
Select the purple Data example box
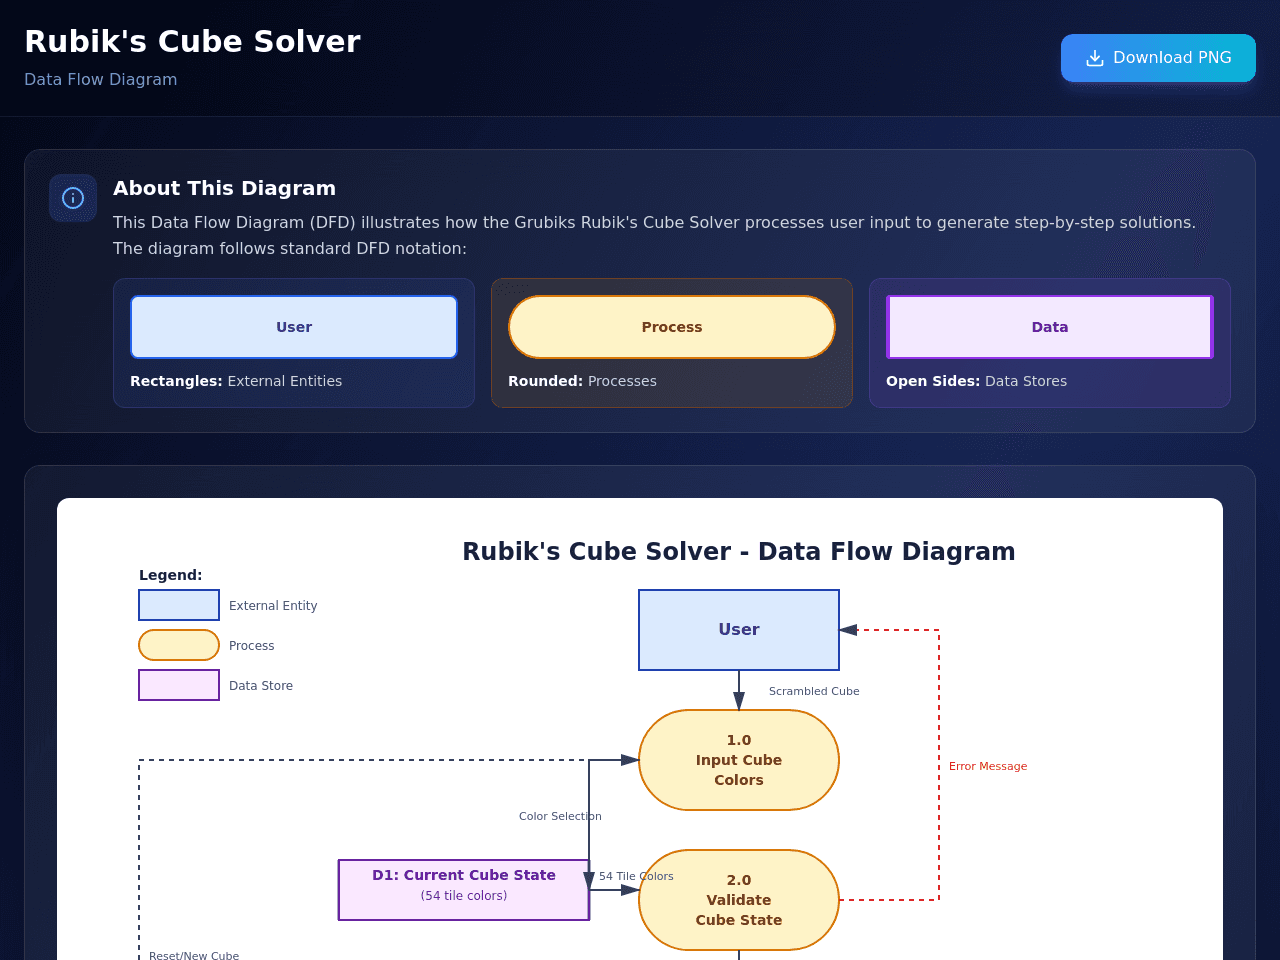click(1050, 327)
